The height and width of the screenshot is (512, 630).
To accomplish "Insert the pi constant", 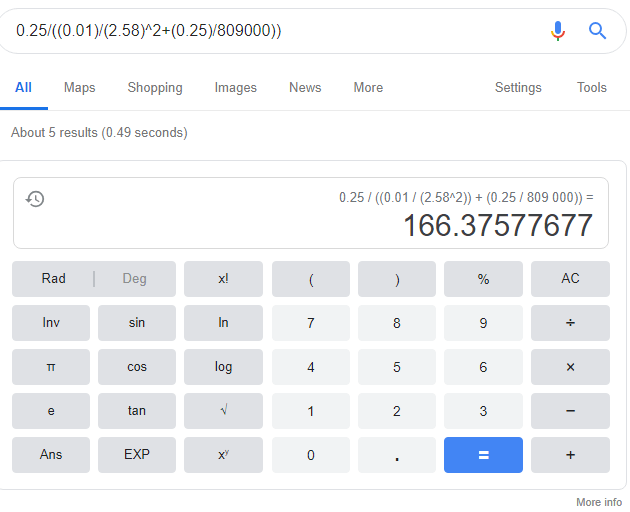I will tap(51, 367).
